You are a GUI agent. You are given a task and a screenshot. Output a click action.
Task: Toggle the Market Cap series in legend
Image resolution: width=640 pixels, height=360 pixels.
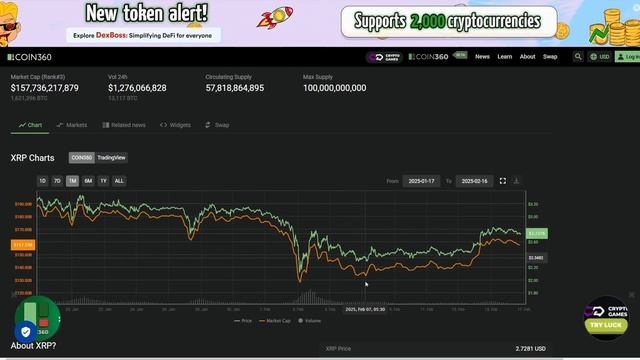(275, 321)
